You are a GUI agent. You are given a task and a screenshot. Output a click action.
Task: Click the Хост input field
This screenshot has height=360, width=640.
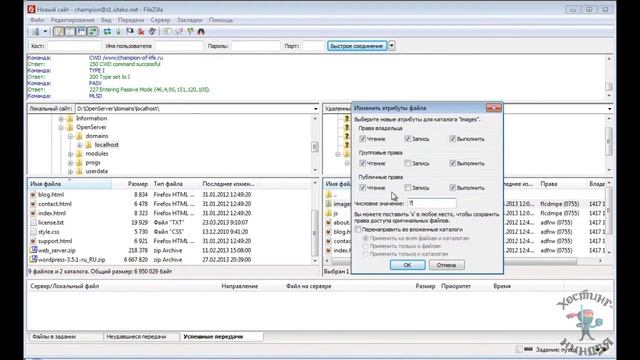(73, 46)
